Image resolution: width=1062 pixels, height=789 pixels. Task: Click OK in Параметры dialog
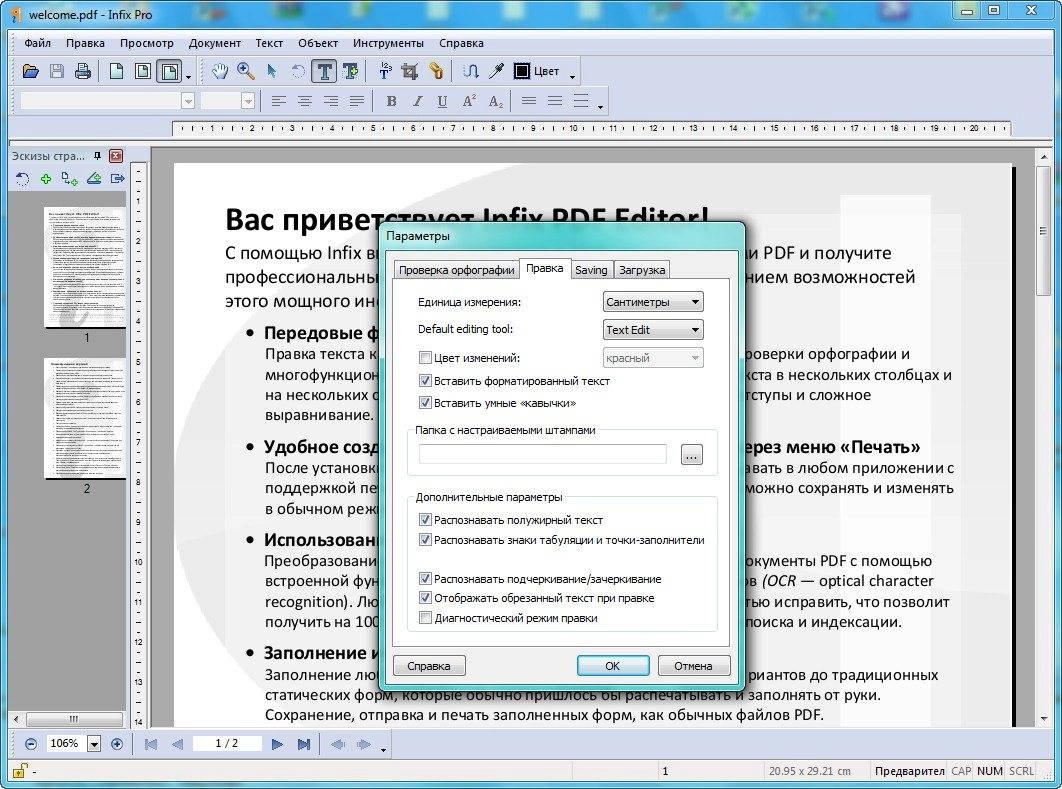(x=613, y=666)
